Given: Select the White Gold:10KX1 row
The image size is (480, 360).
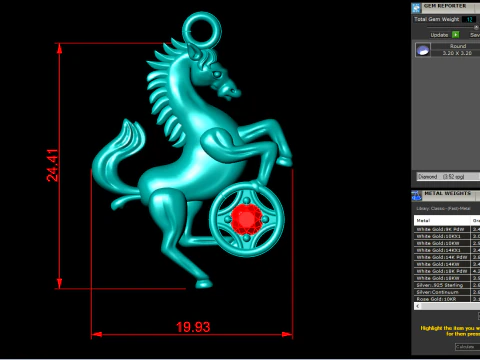Looking at the screenshot, I should [447, 236].
